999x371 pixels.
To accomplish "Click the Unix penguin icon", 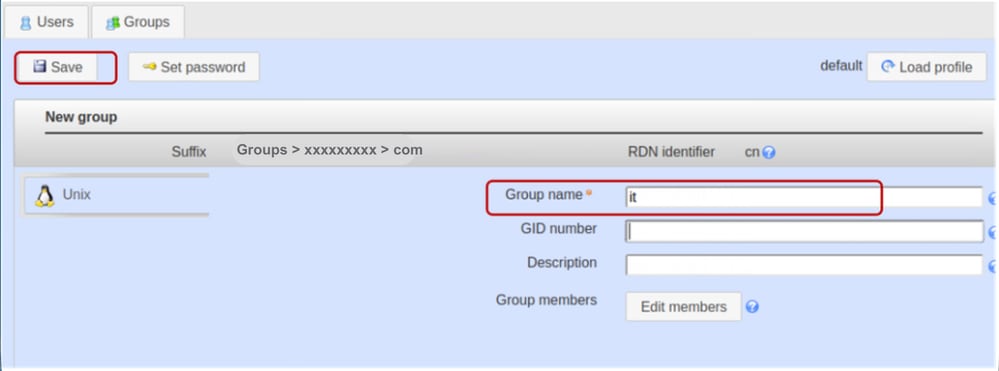I will 44,196.
